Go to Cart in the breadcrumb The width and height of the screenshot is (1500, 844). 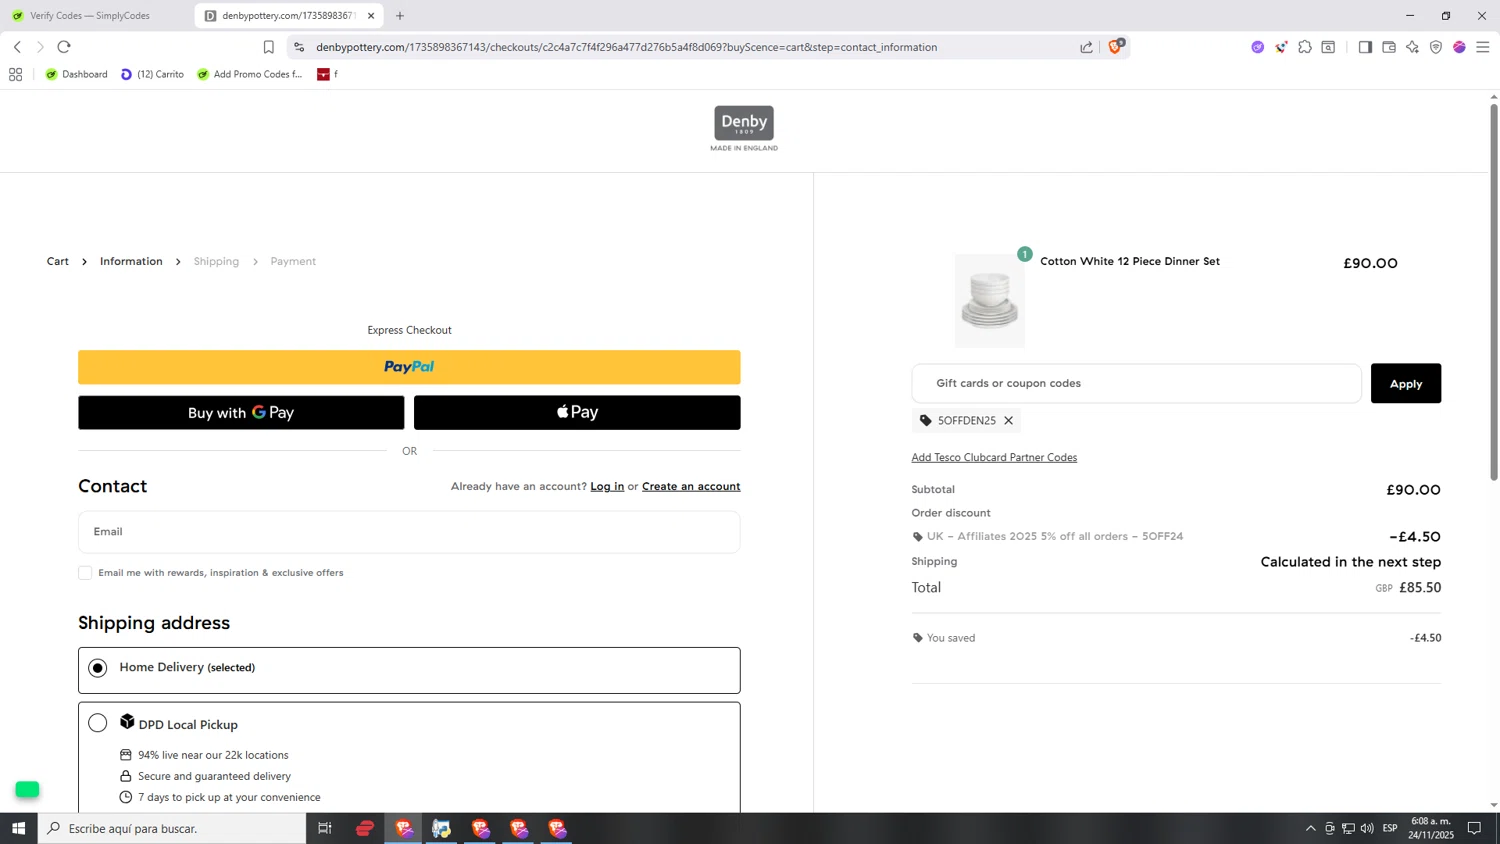(x=58, y=261)
